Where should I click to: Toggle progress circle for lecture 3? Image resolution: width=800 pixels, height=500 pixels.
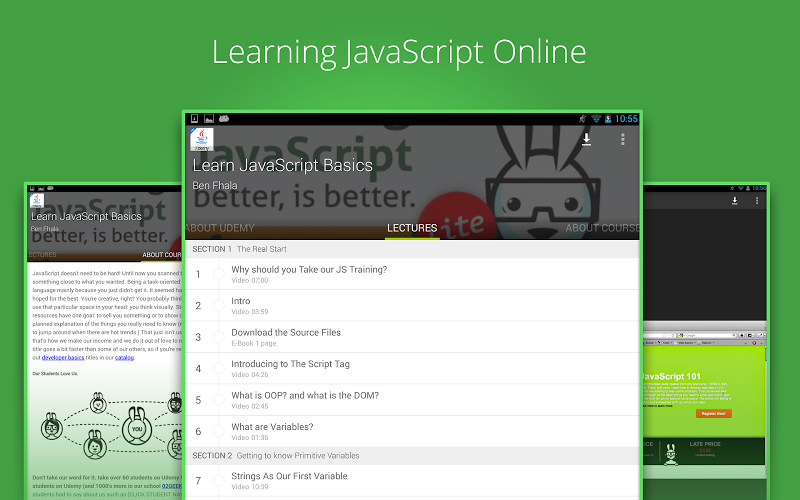[218, 337]
